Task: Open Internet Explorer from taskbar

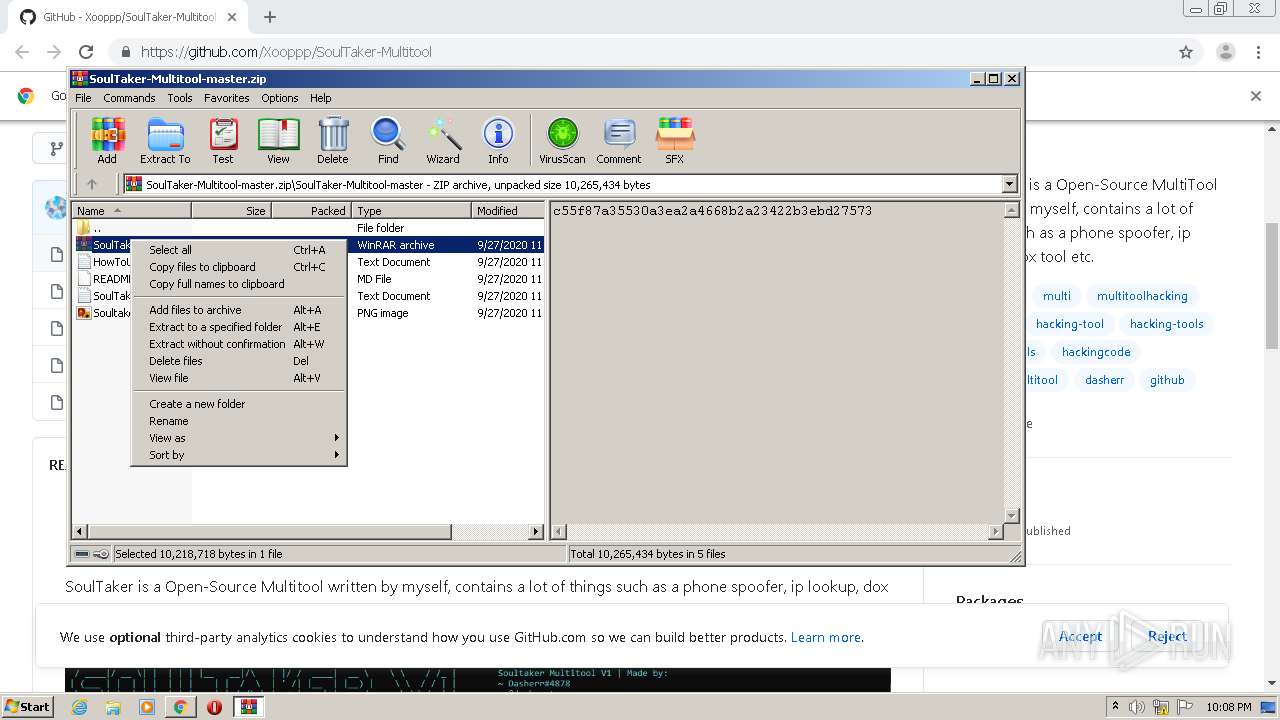Action: [79, 707]
